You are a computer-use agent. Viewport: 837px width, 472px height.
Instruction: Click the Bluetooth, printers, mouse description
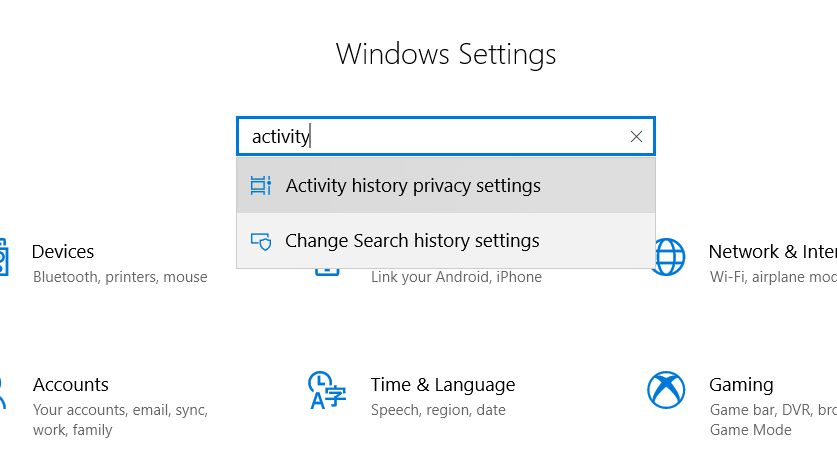click(x=120, y=277)
